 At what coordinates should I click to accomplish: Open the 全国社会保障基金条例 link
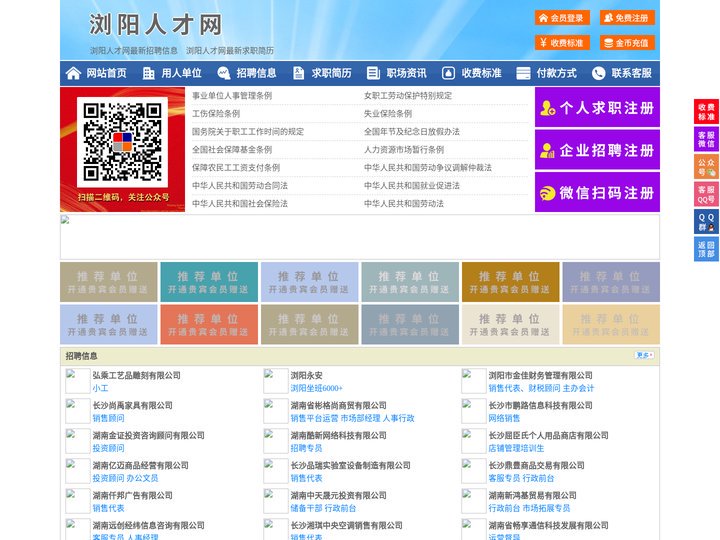coord(232,150)
